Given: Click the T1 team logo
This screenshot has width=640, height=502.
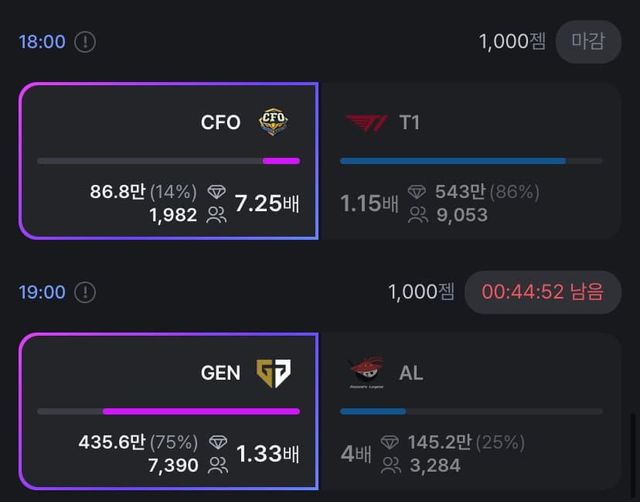Looking at the screenshot, I should (x=365, y=123).
